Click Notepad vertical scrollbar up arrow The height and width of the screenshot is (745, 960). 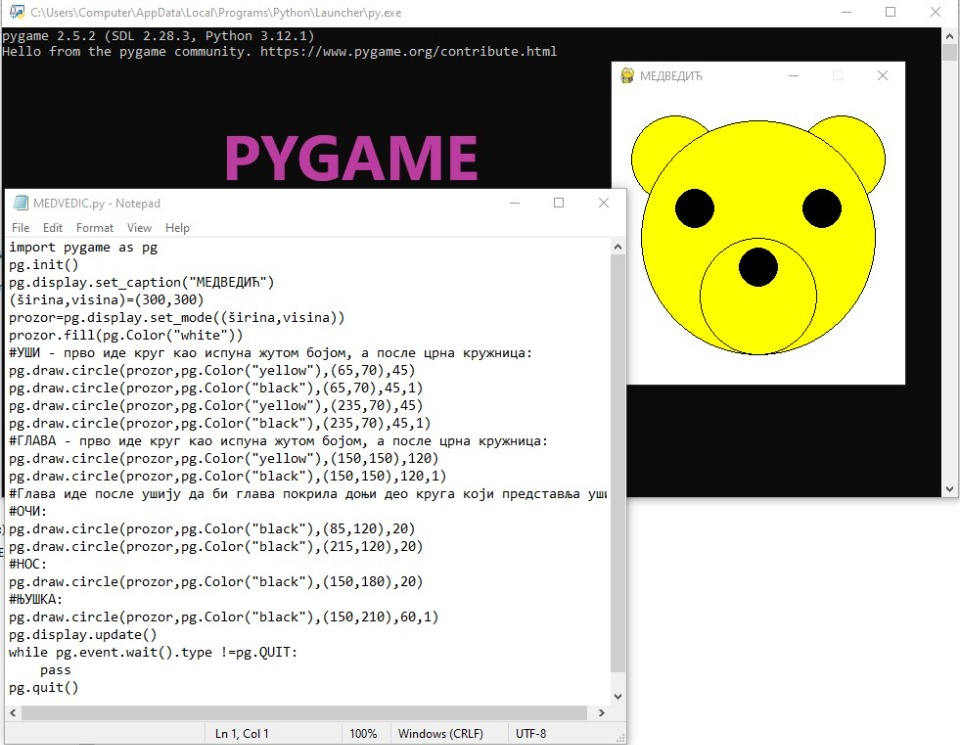[x=618, y=247]
